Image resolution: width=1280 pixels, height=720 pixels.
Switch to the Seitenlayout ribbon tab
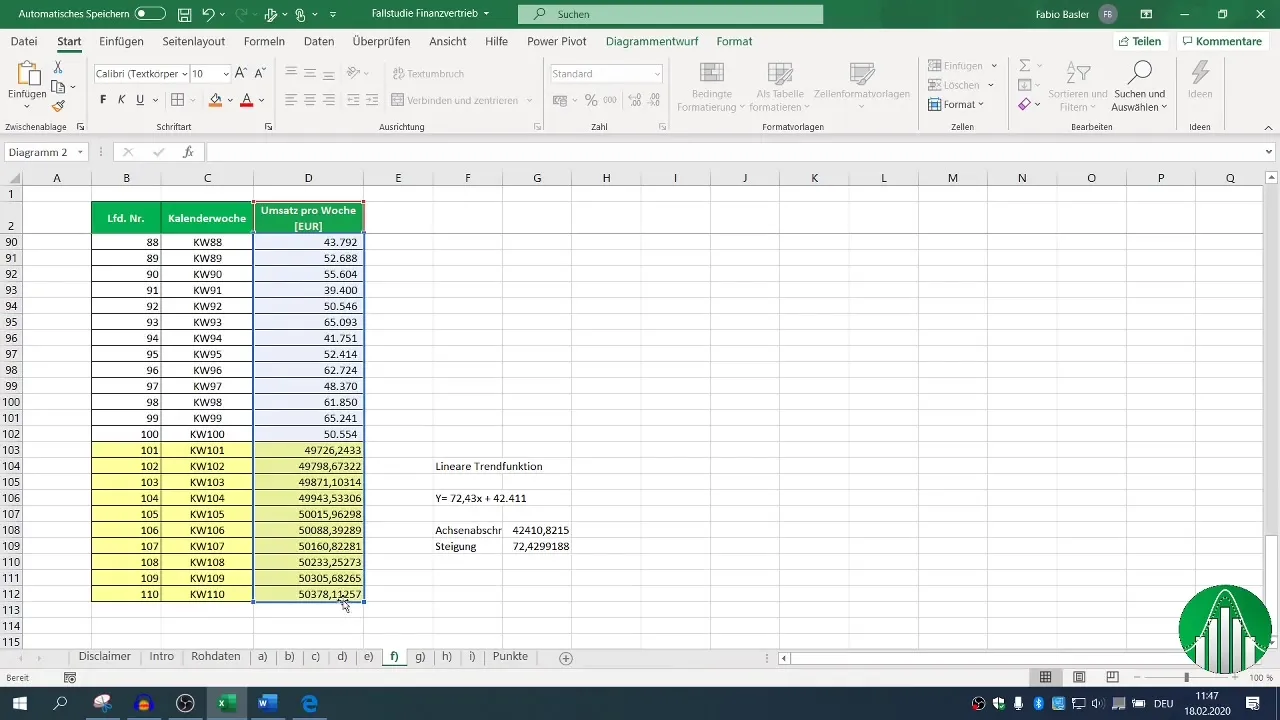(194, 41)
